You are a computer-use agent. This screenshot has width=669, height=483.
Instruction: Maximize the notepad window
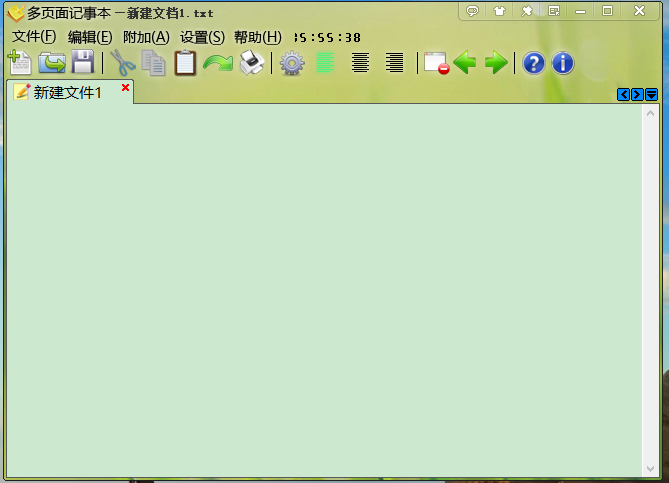(608, 11)
